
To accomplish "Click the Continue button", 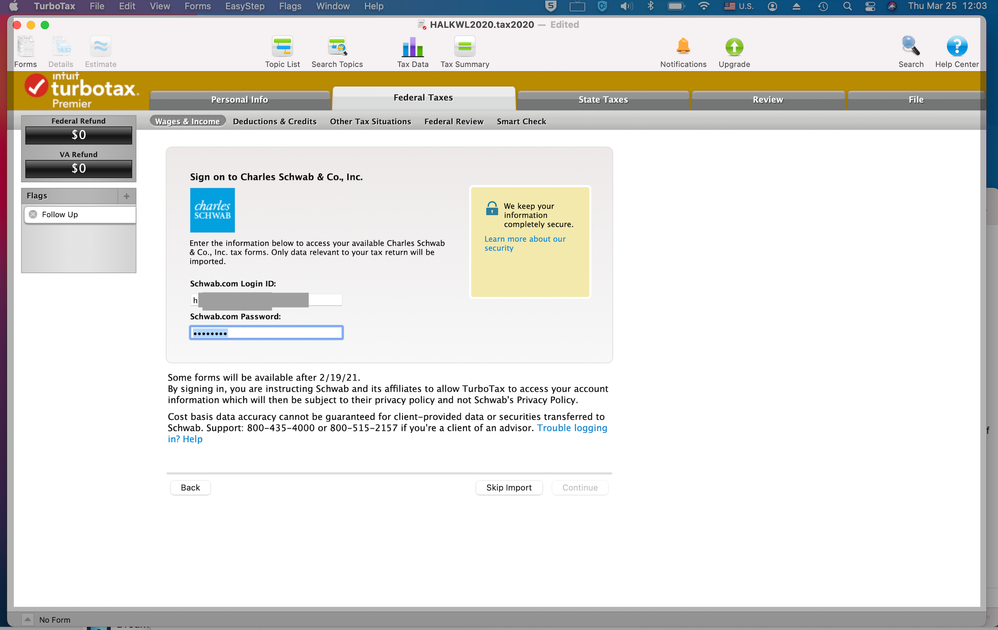I will [580, 487].
